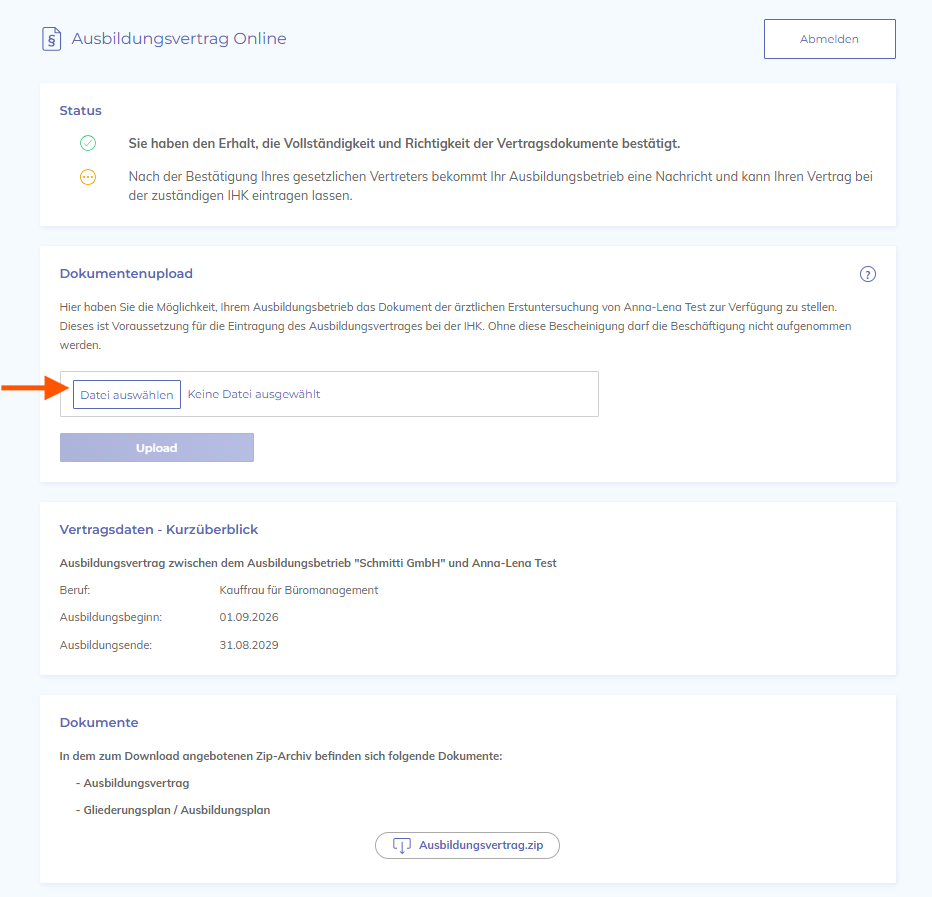Click the orange pending status icon
Screen dimensions: 932x897
pos(88,177)
